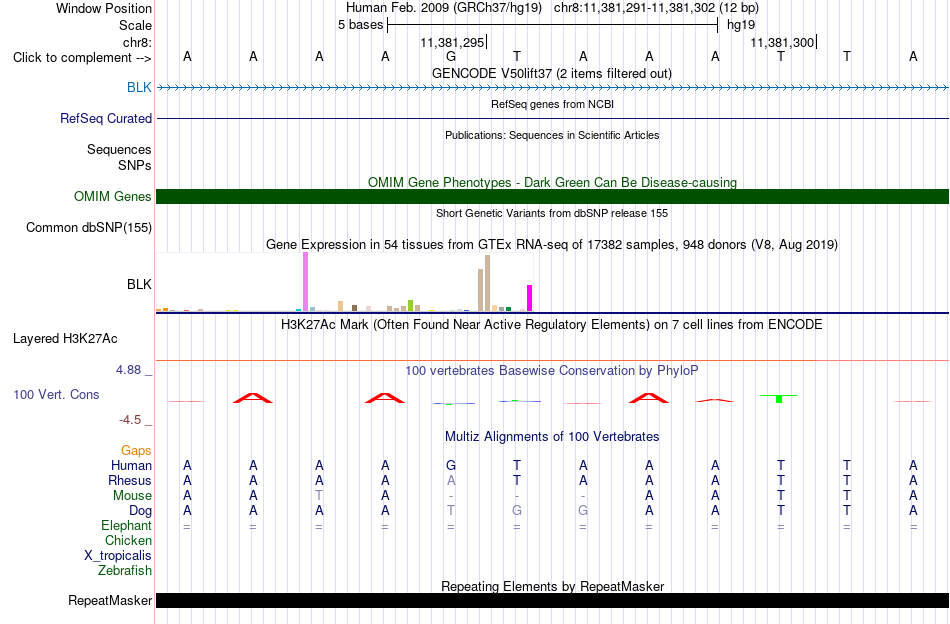
Task: Select the Mouse species label
Action: point(133,496)
